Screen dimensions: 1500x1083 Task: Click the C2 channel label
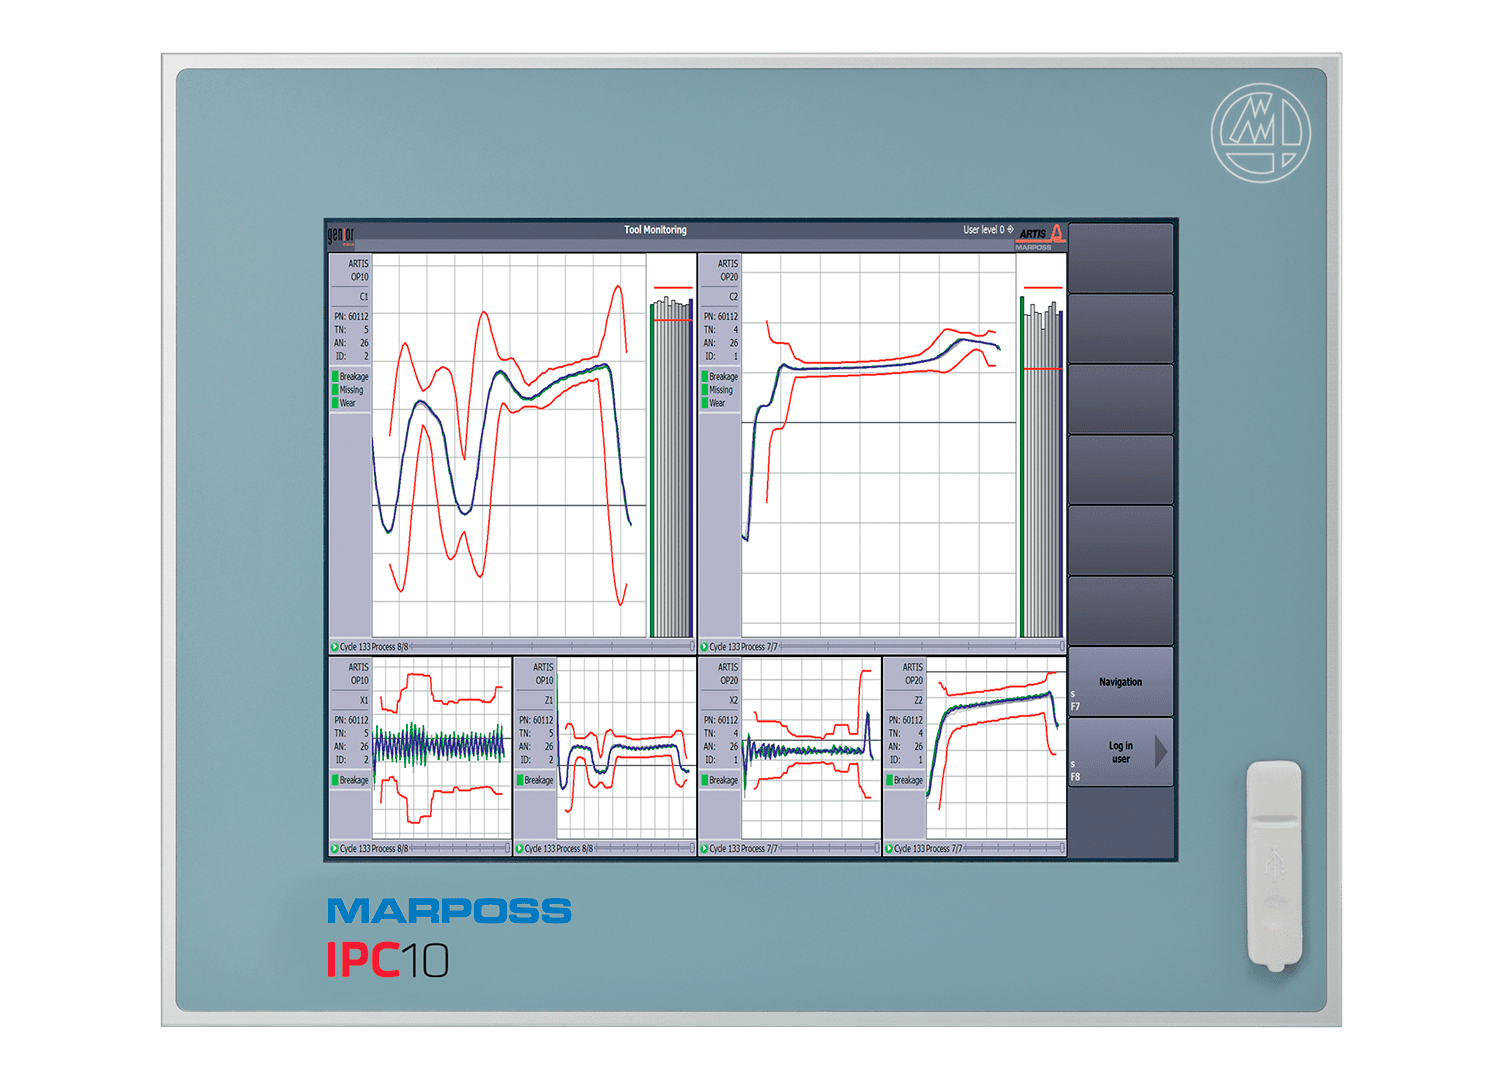click(x=733, y=297)
